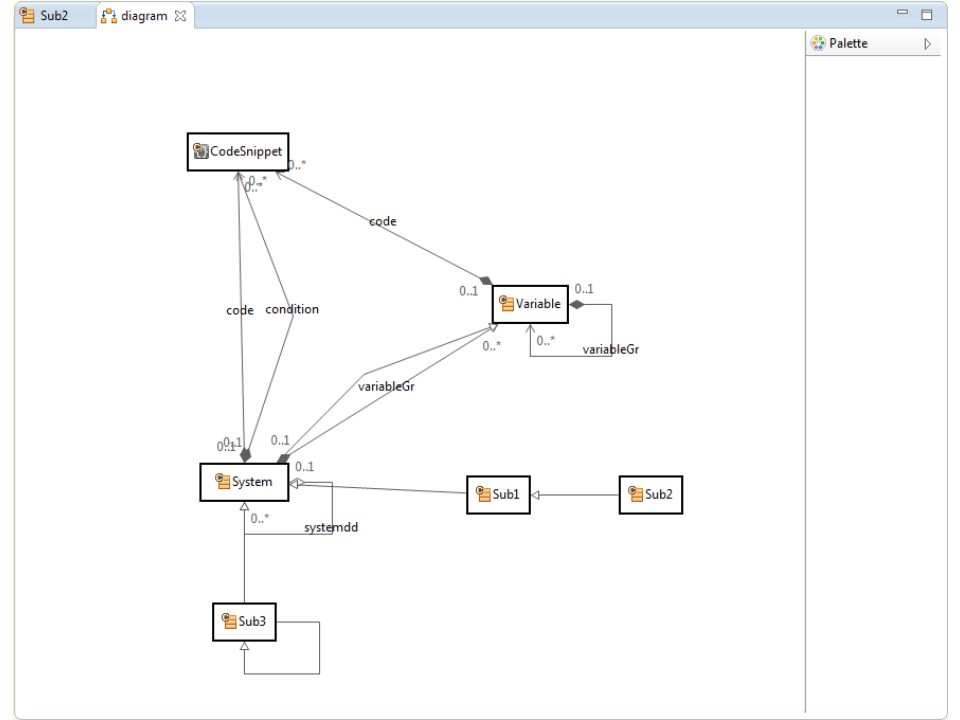Viewport: 960px width, 720px height.
Task: Select the Sub1 class icon
Action: (x=484, y=494)
